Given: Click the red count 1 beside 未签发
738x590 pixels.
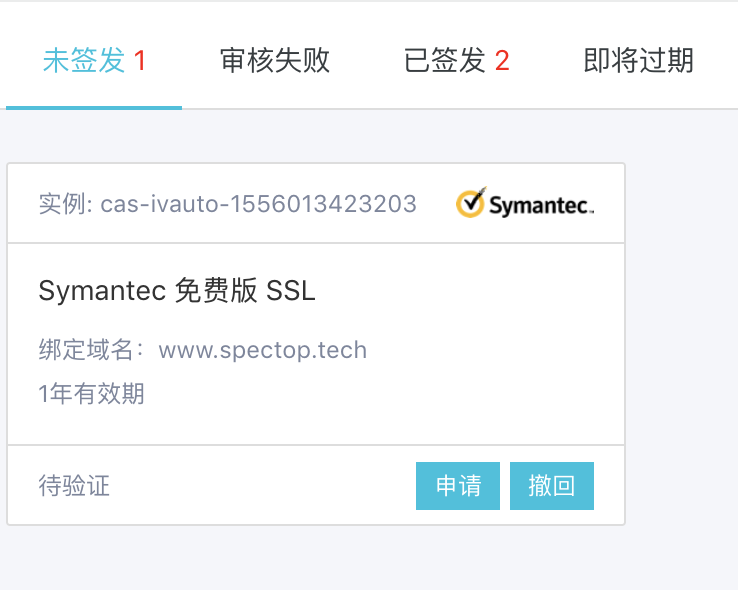Looking at the screenshot, I should click(x=140, y=61).
